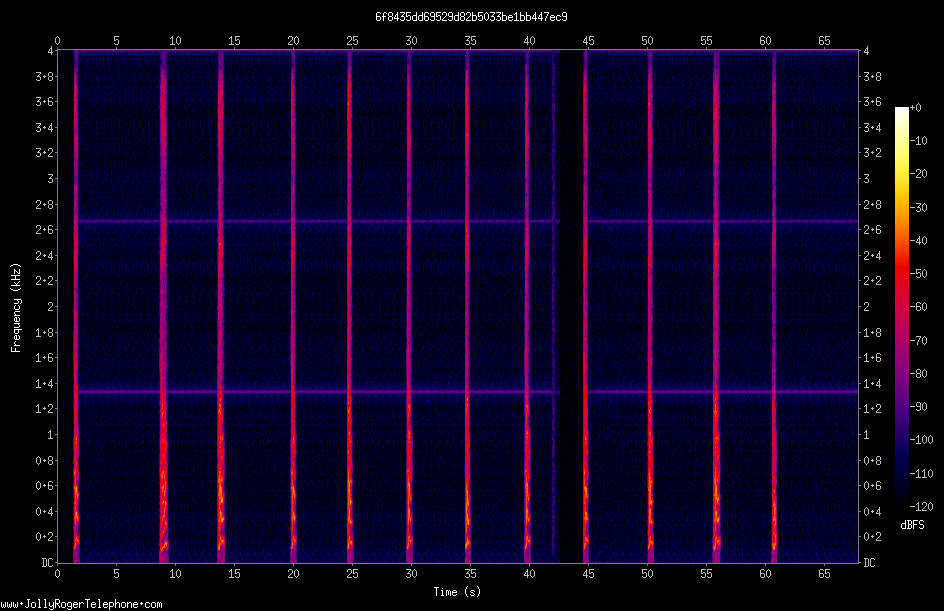Select the "-80" color scale label
The width and height of the screenshot is (944, 611).
tap(919, 374)
